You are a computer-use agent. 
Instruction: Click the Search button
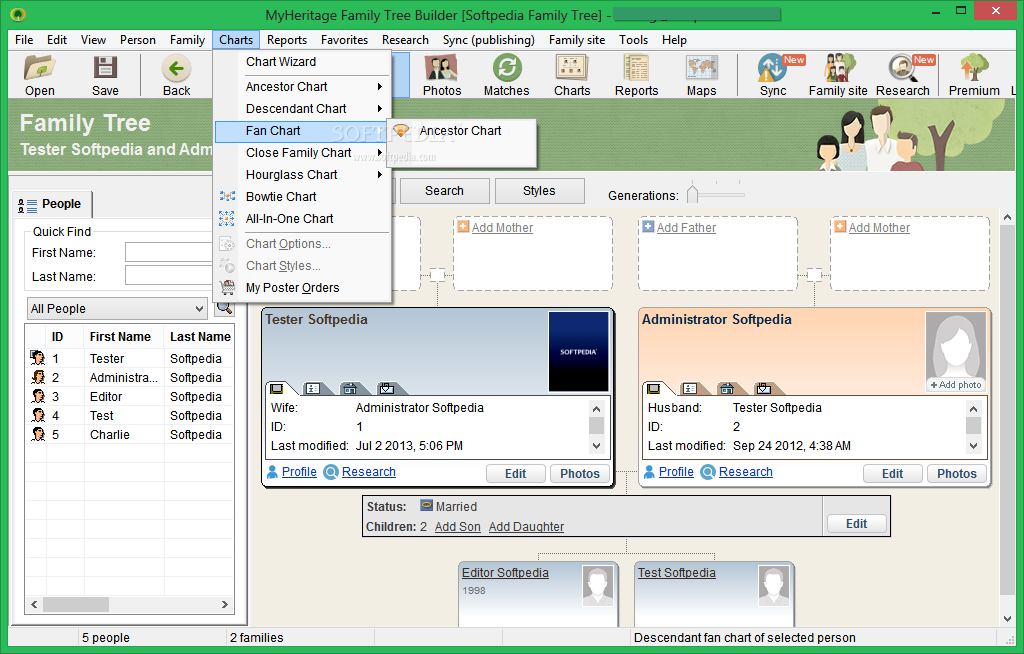coord(444,191)
